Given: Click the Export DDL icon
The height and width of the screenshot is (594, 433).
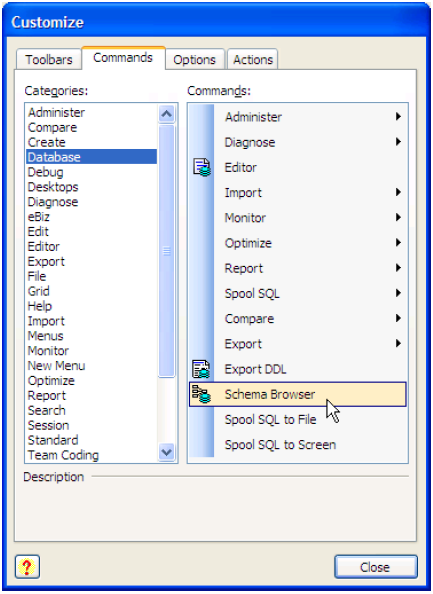Looking at the screenshot, I should click(201, 369).
